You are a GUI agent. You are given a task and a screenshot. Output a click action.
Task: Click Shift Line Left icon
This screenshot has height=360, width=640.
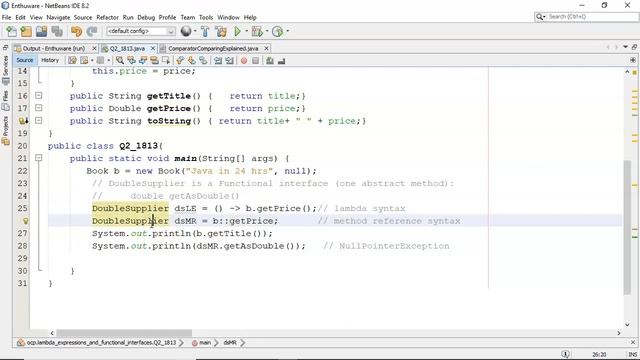(x=218, y=60)
